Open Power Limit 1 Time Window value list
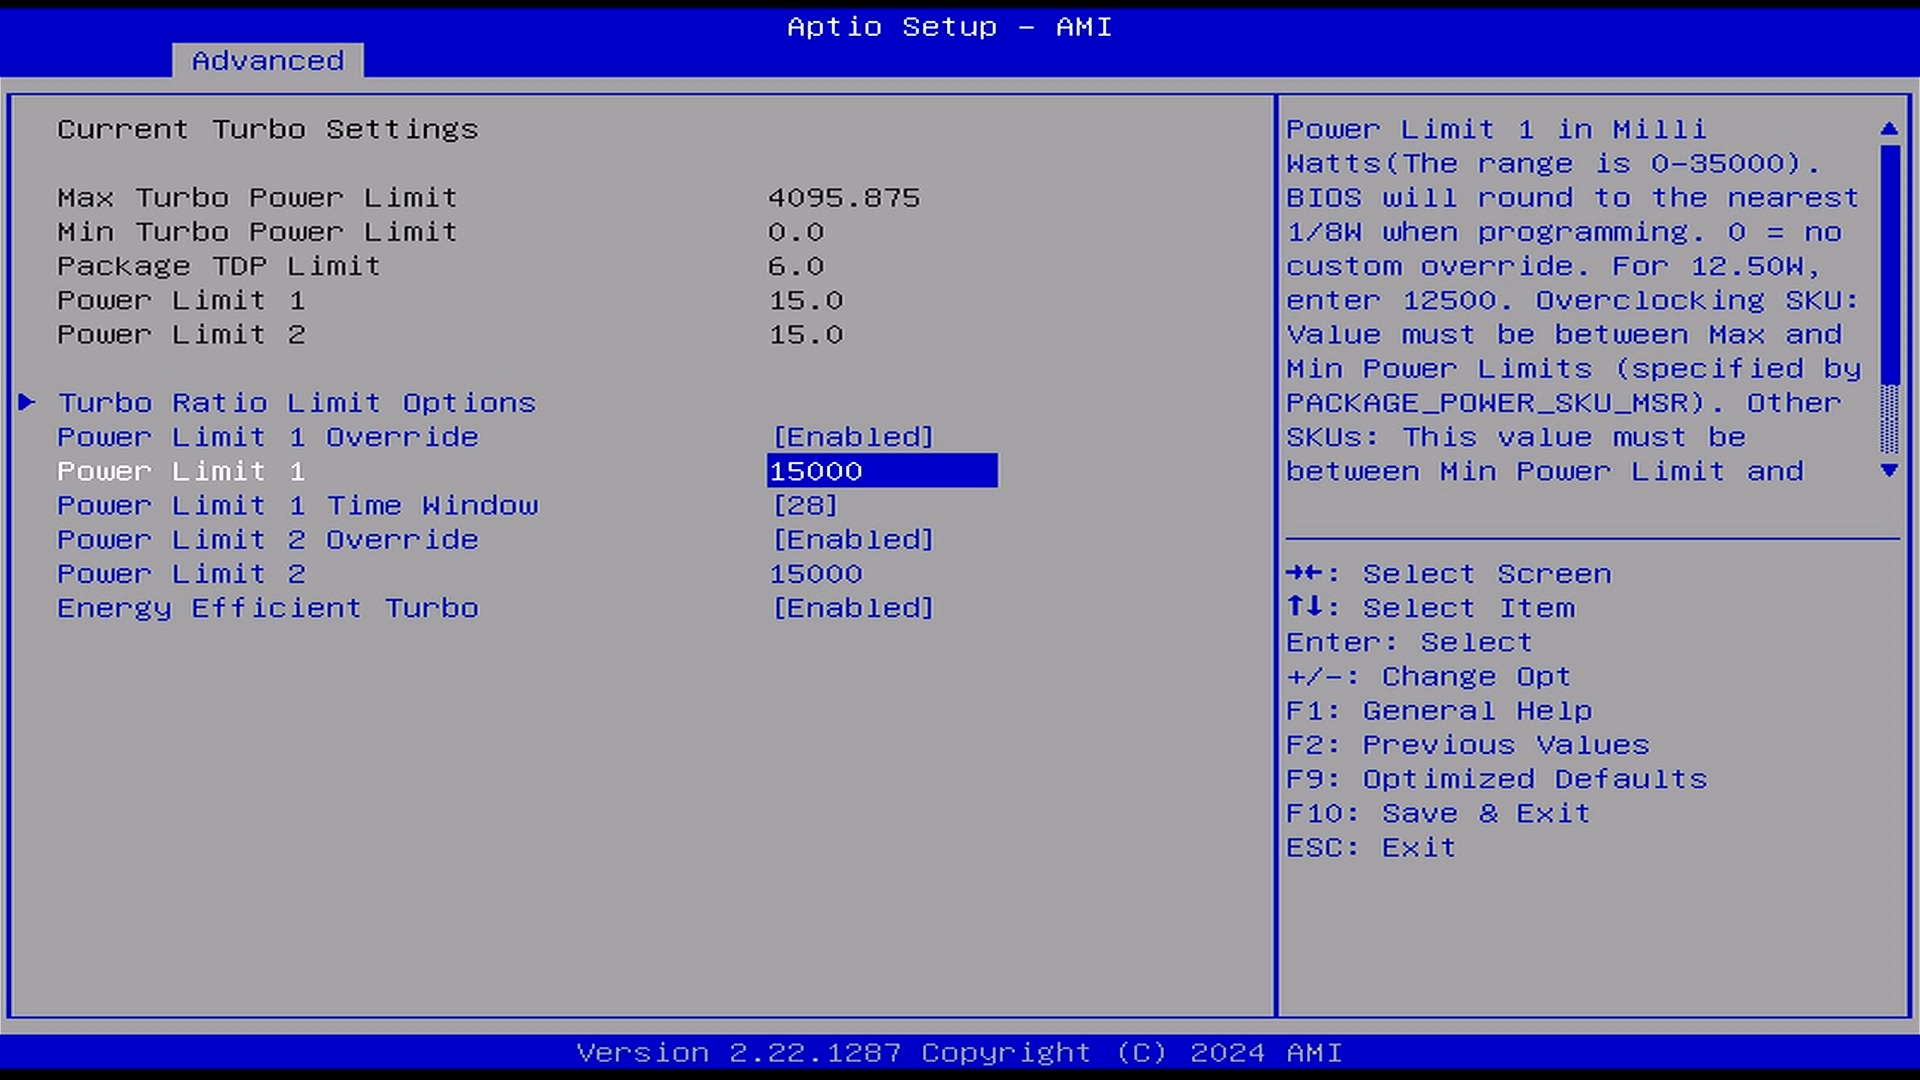 [x=805, y=506]
